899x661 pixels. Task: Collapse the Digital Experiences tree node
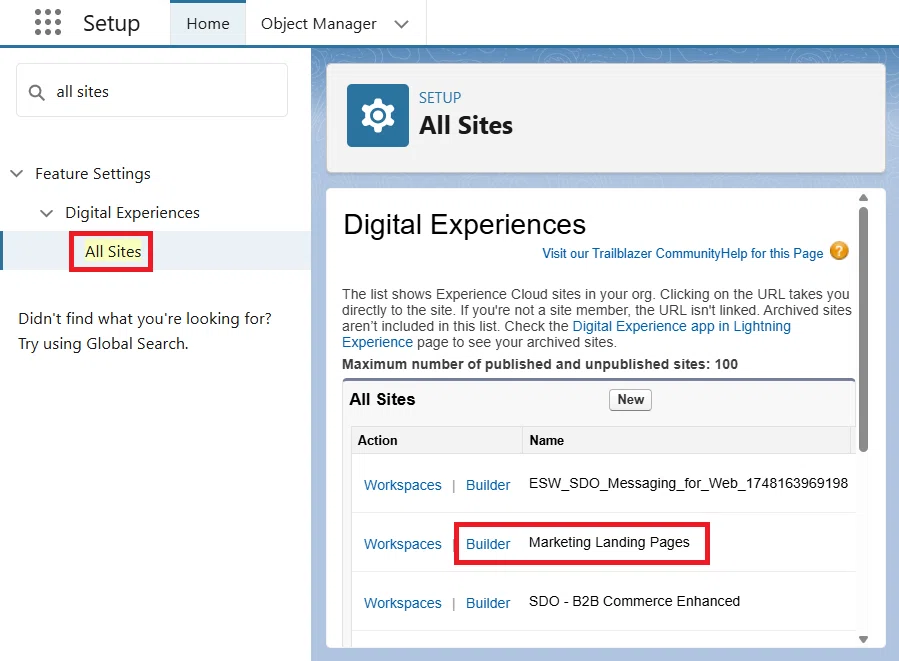pos(46,213)
